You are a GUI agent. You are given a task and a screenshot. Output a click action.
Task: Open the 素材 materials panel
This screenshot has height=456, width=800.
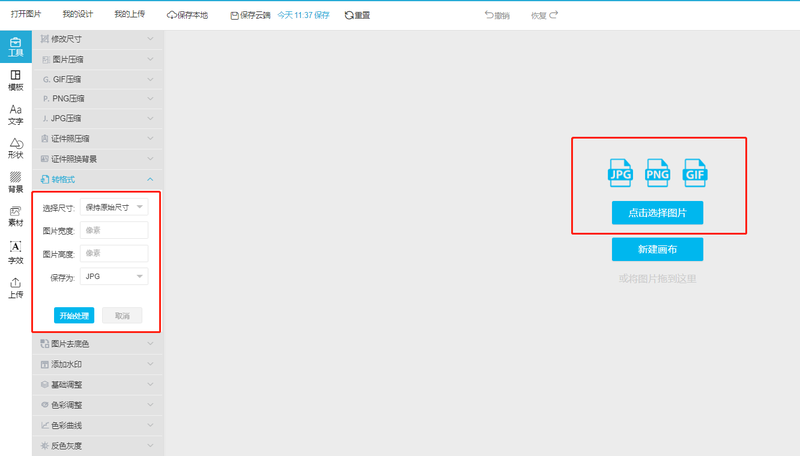click(x=16, y=216)
